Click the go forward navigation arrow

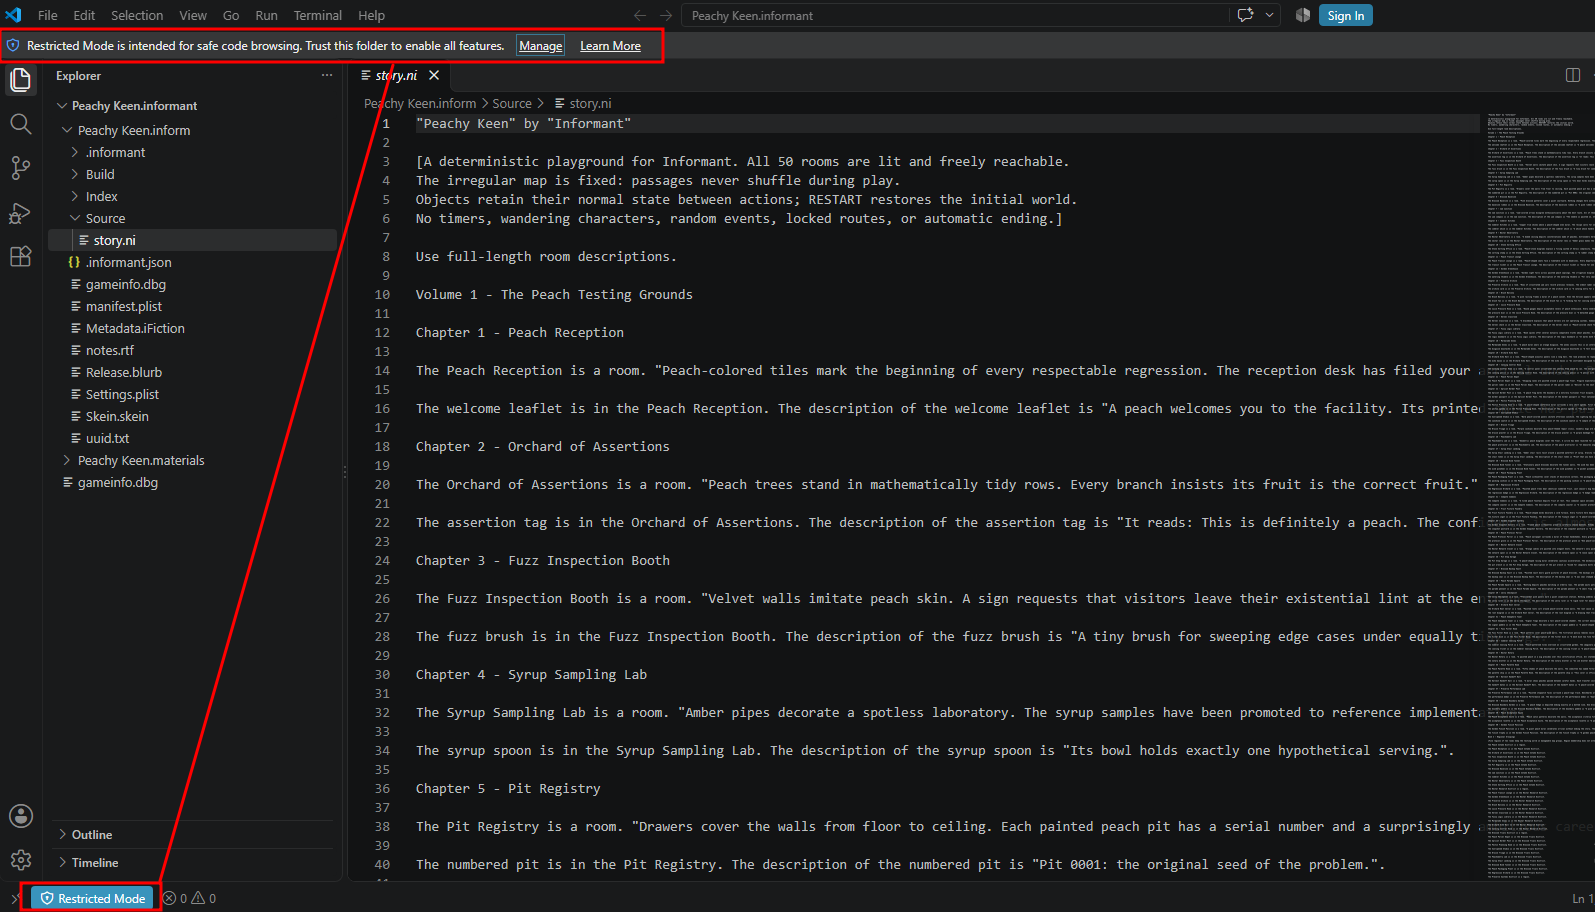(x=666, y=15)
